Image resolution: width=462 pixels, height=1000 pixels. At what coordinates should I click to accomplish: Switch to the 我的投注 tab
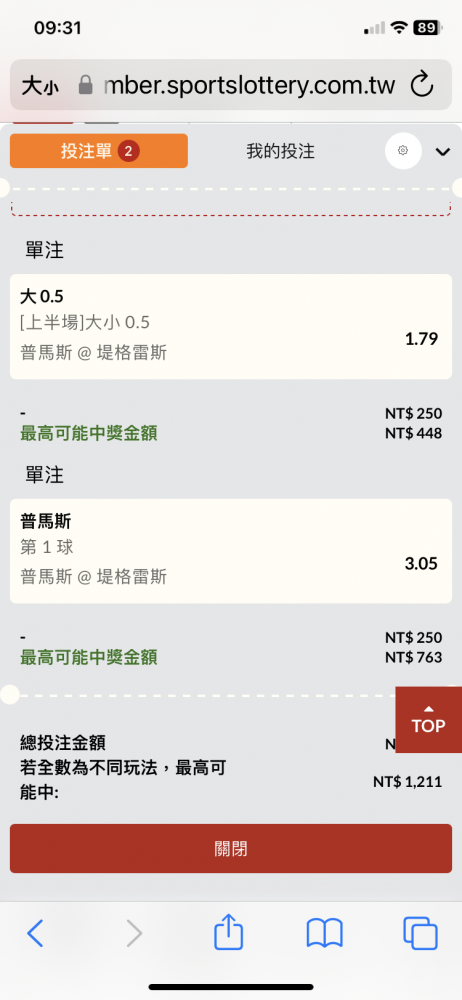(x=281, y=151)
